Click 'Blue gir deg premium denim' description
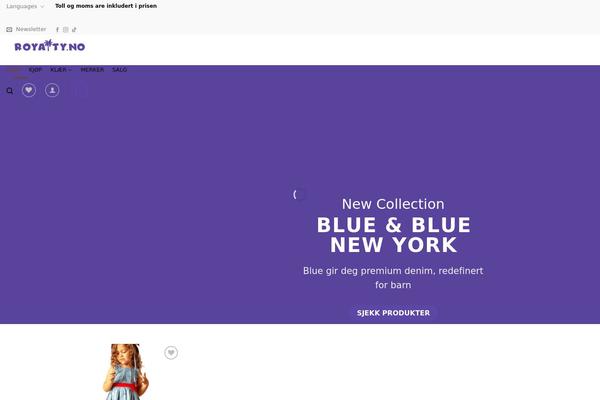This screenshot has height=400, width=600. click(x=393, y=278)
